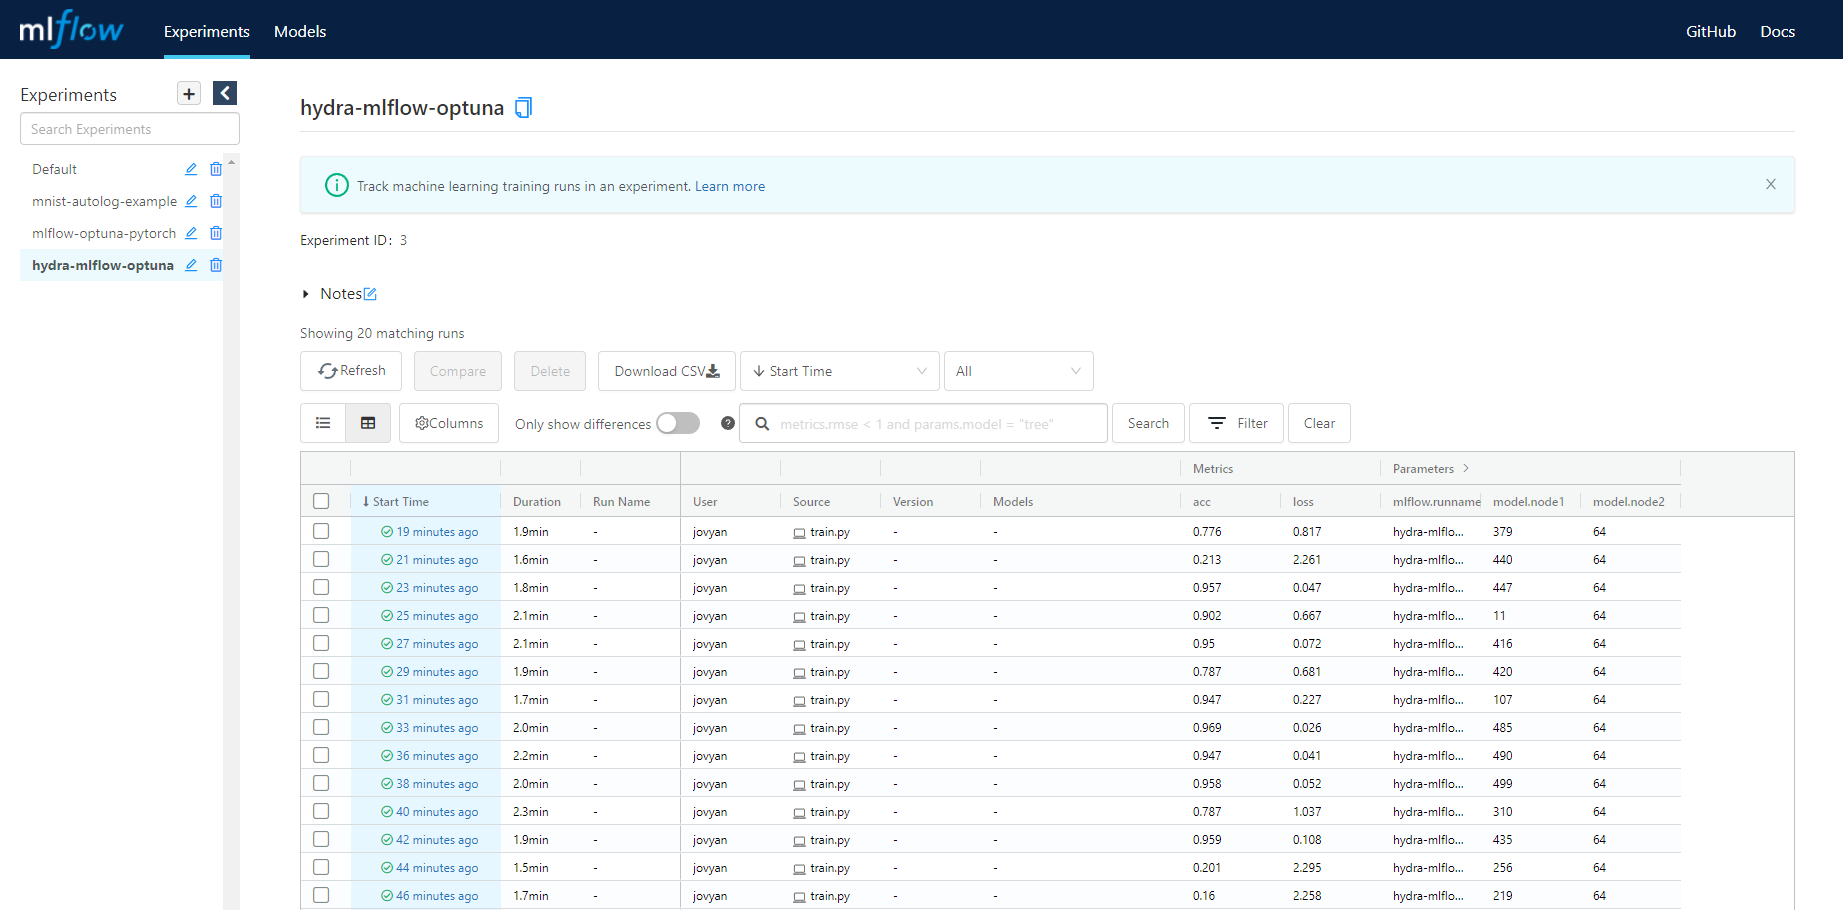Open the Columns selector
Screen dimensions: 1843x910
(x=449, y=423)
